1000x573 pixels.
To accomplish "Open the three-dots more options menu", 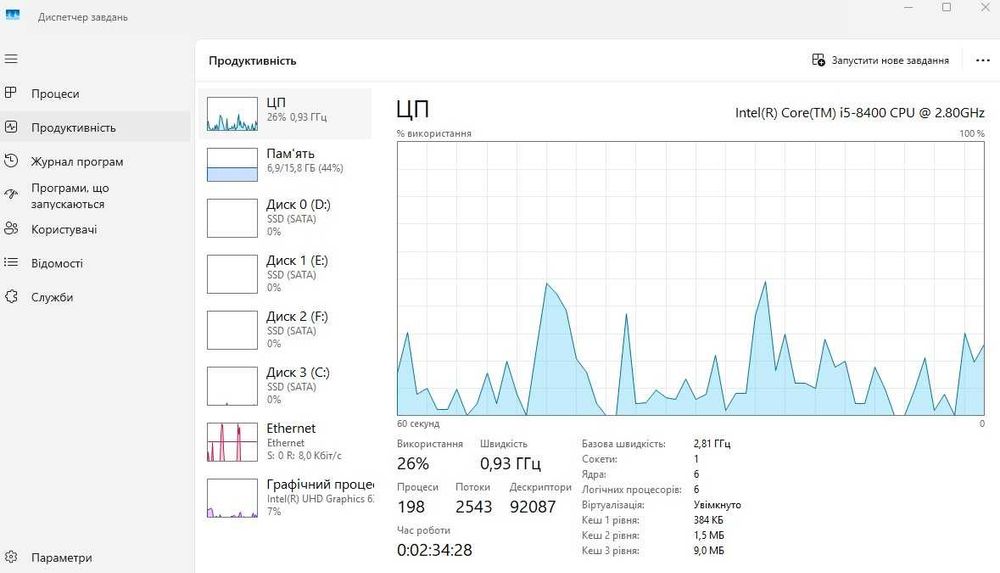I will [x=982, y=61].
